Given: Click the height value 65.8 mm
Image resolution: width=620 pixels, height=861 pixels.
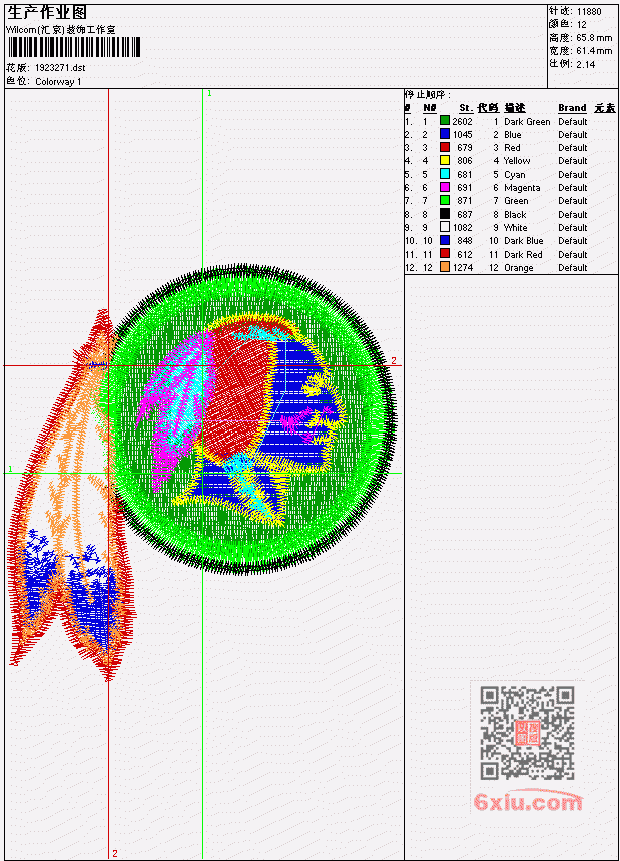Looking at the screenshot, I should [x=594, y=38].
